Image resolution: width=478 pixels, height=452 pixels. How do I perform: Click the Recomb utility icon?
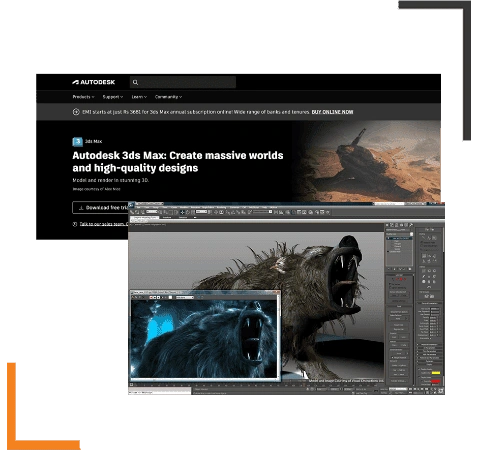pyautogui.click(x=424, y=277)
